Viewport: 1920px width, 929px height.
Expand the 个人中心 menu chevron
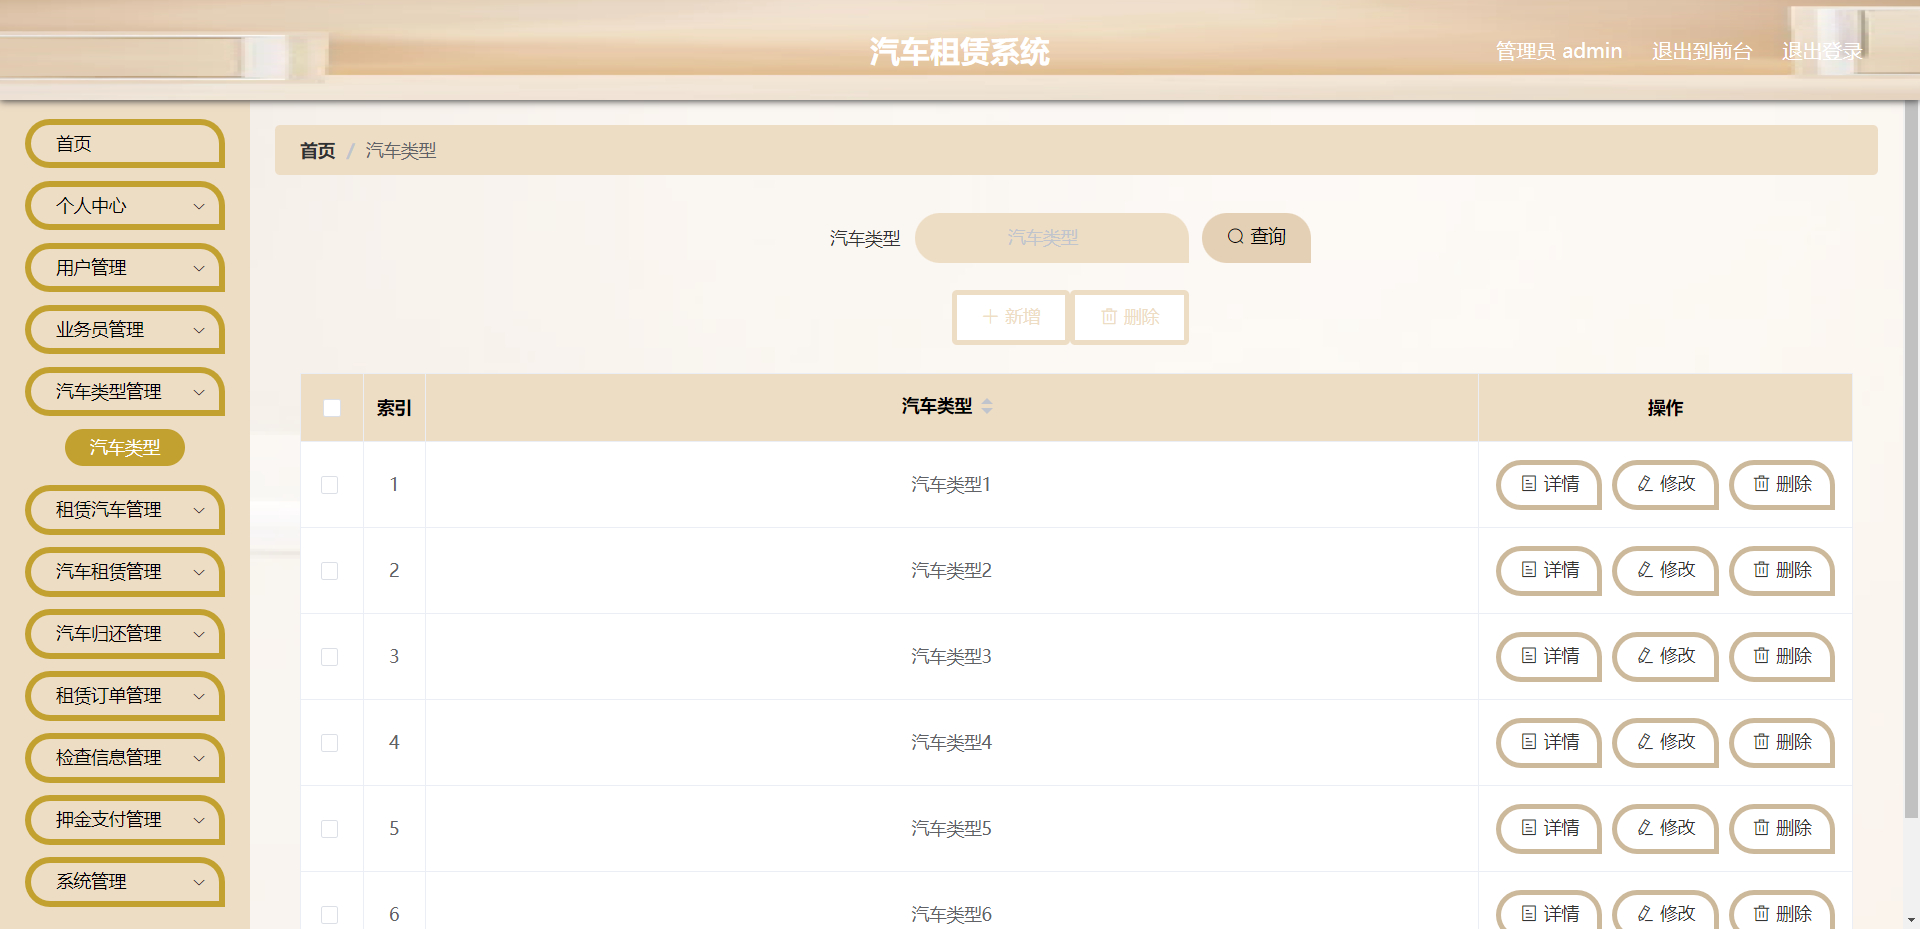[x=199, y=206]
